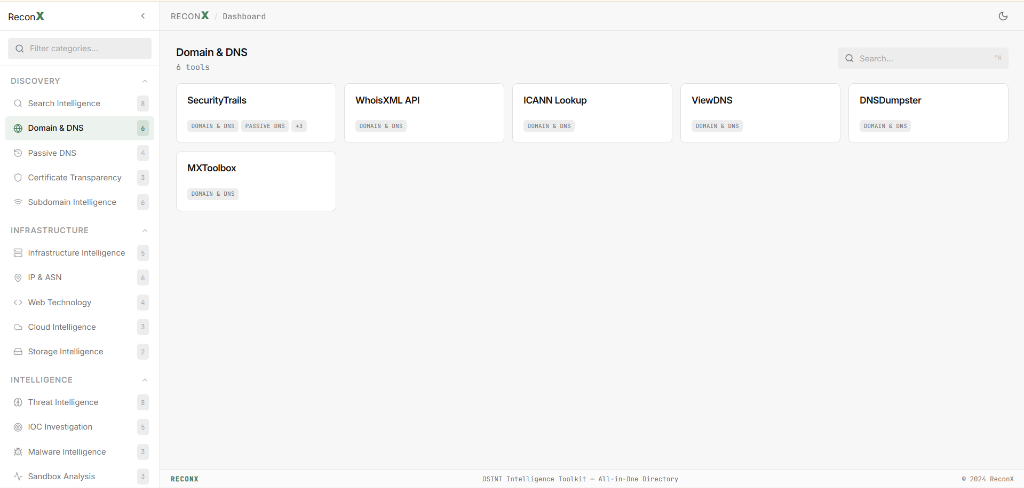This screenshot has height=488, width=1024.
Task: Click the +3 tag on SecurityTrails card
Action: tap(299, 126)
